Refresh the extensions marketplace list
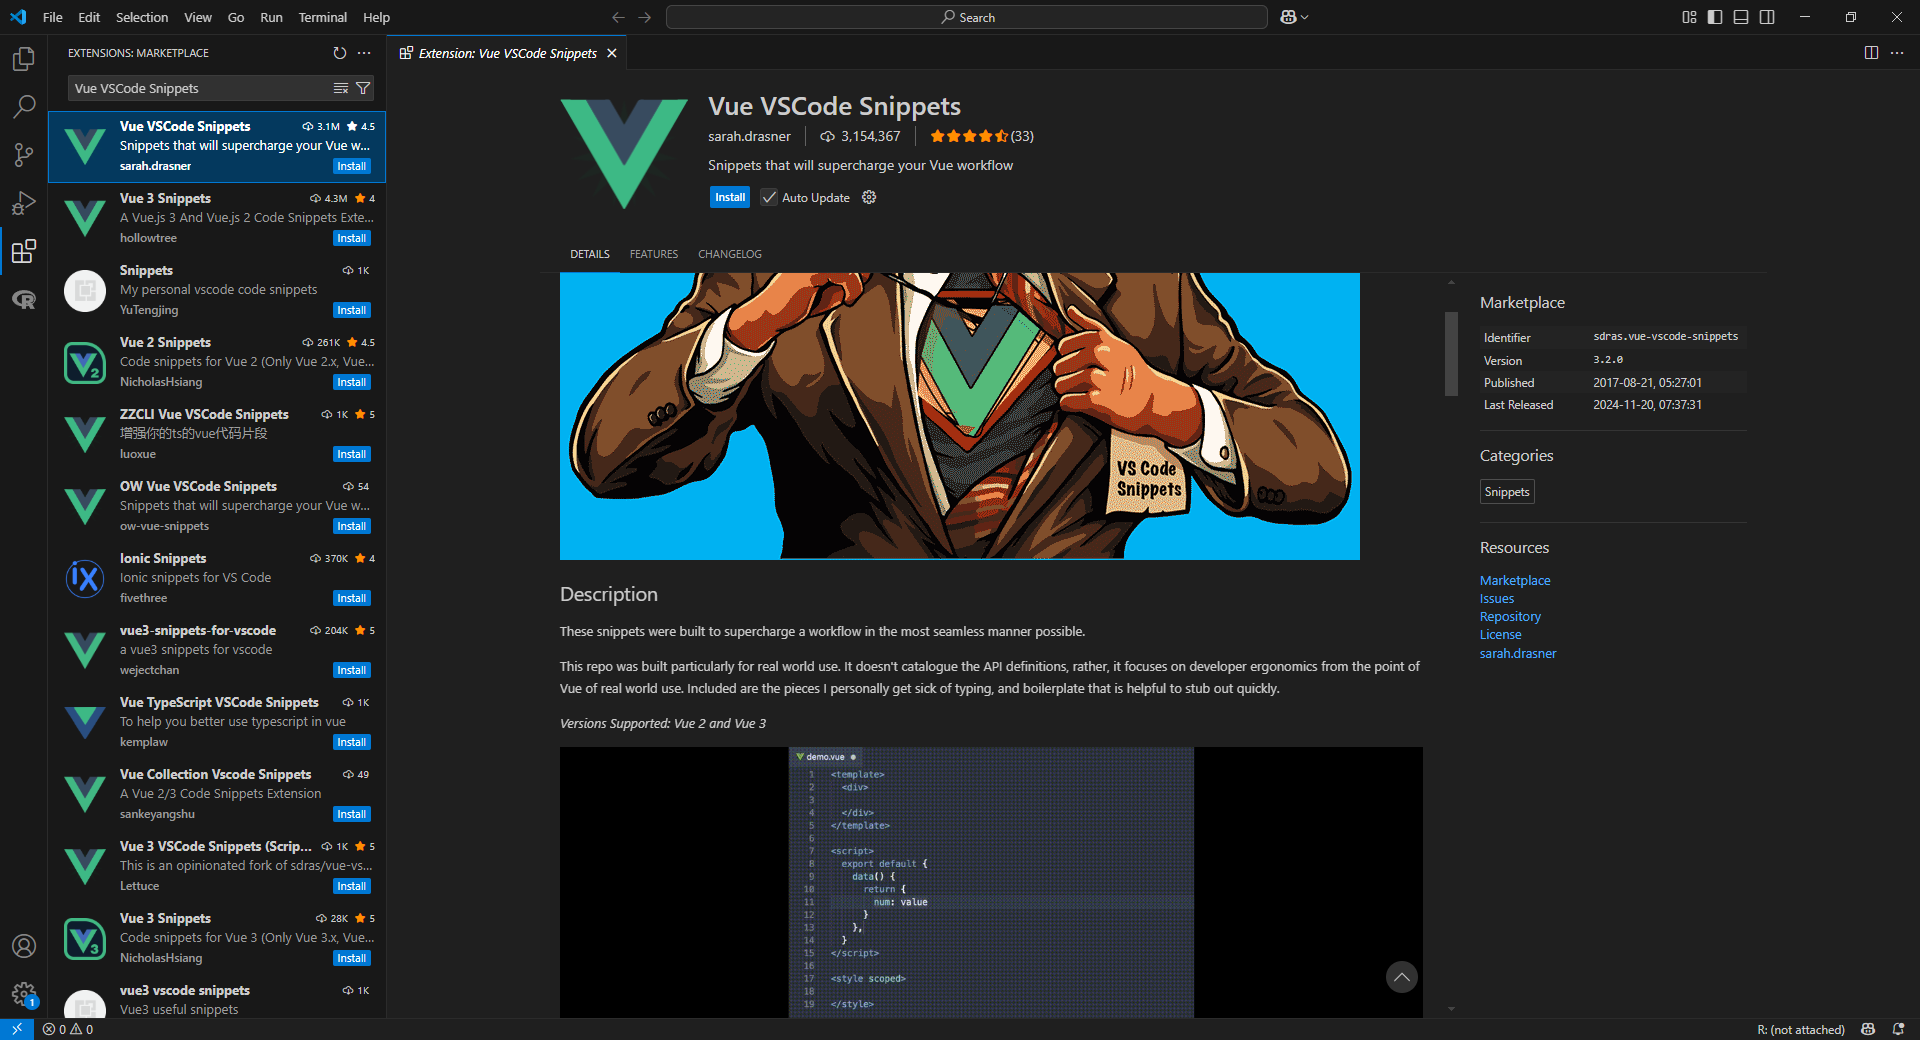This screenshot has height=1040, width=1920. (x=339, y=53)
